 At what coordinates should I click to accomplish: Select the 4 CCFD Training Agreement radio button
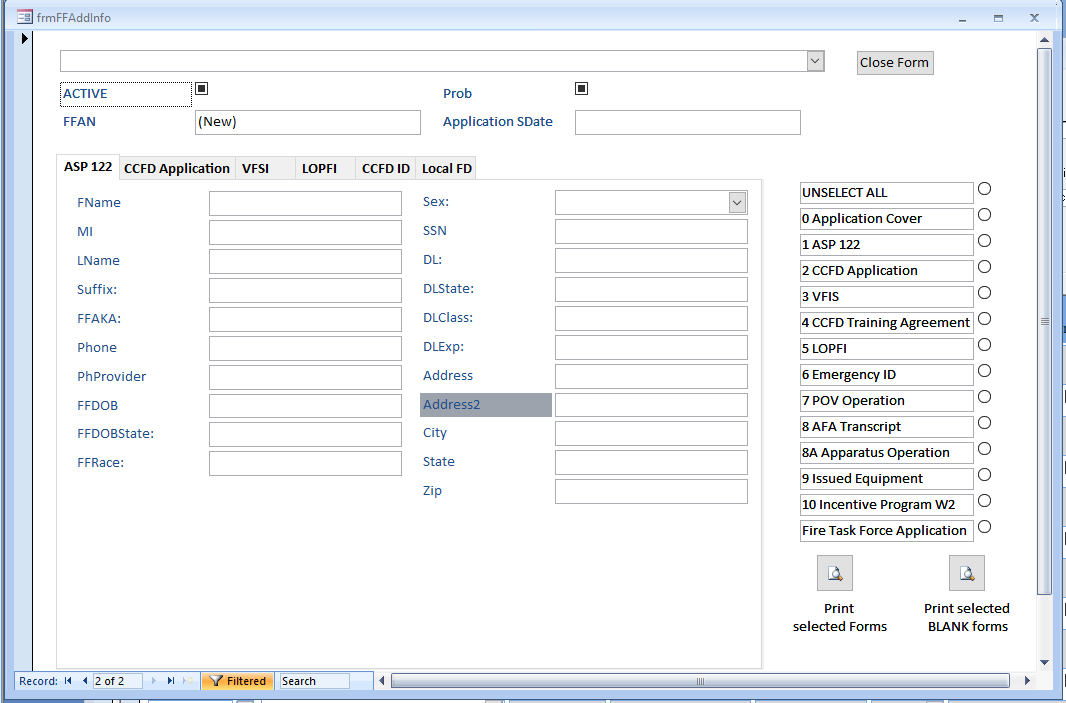tap(984, 319)
